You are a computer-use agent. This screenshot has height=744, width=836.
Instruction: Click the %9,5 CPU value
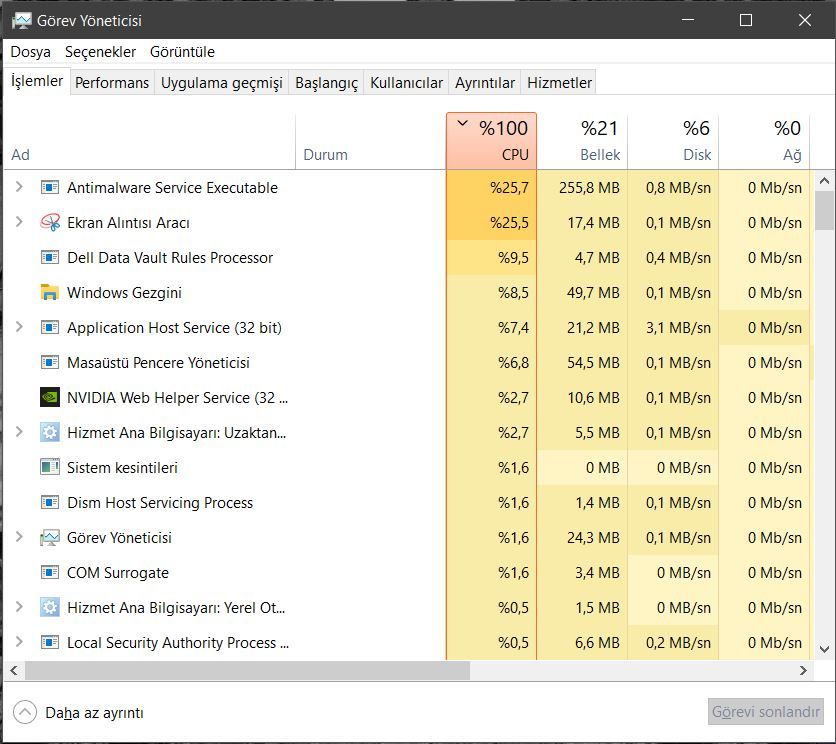click(513, 258)
